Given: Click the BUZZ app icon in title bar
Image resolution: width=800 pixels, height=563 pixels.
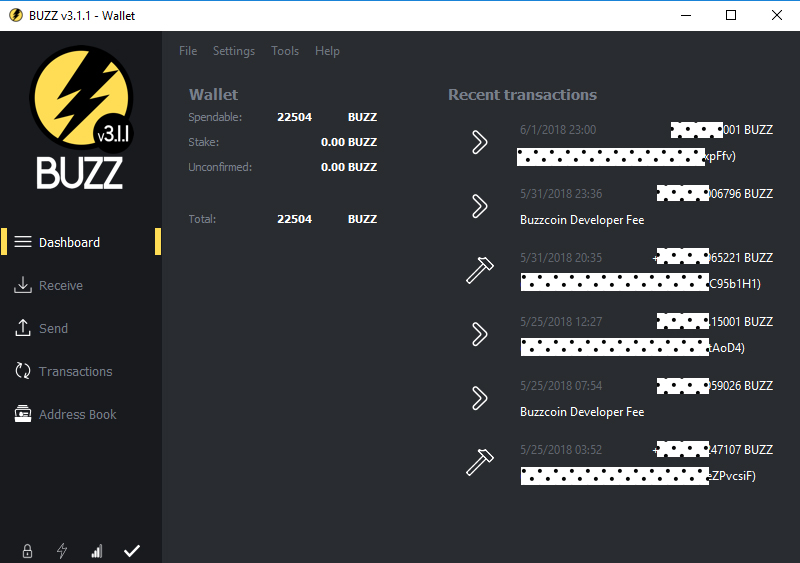Looking at the screenshot, I should [16, 15].
